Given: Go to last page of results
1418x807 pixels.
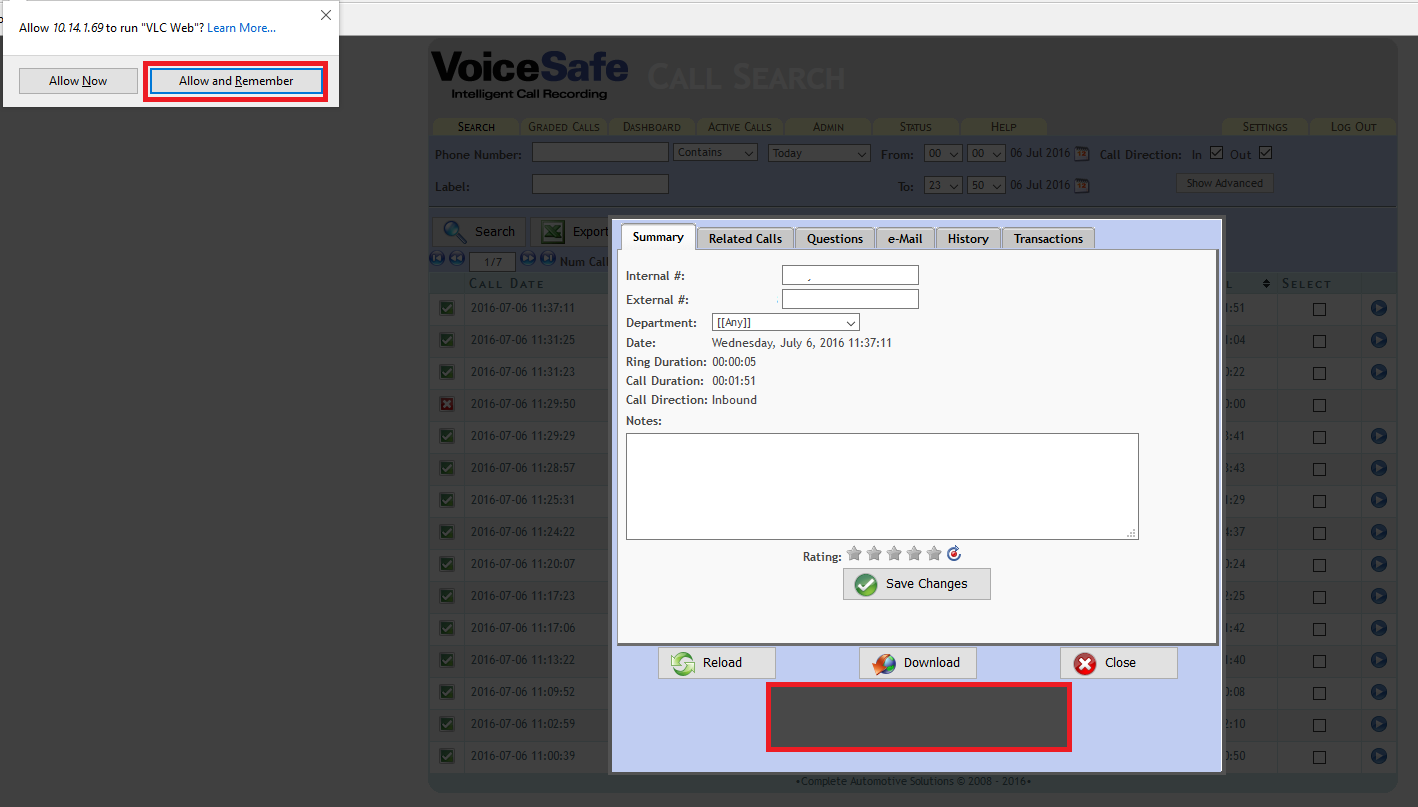Looking at the screenshot, I should [x=547, y=258].
